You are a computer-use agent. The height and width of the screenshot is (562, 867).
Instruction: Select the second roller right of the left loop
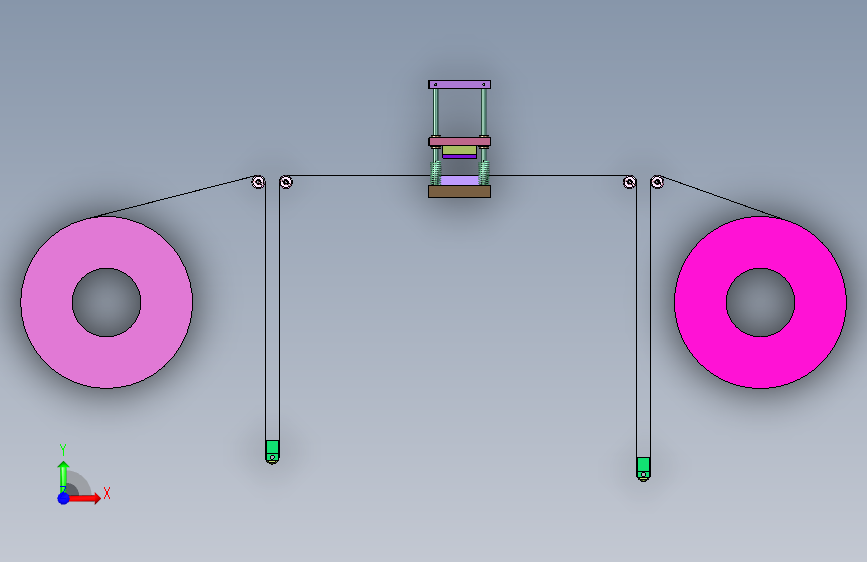pyautogui.click(x=285, y=182)
